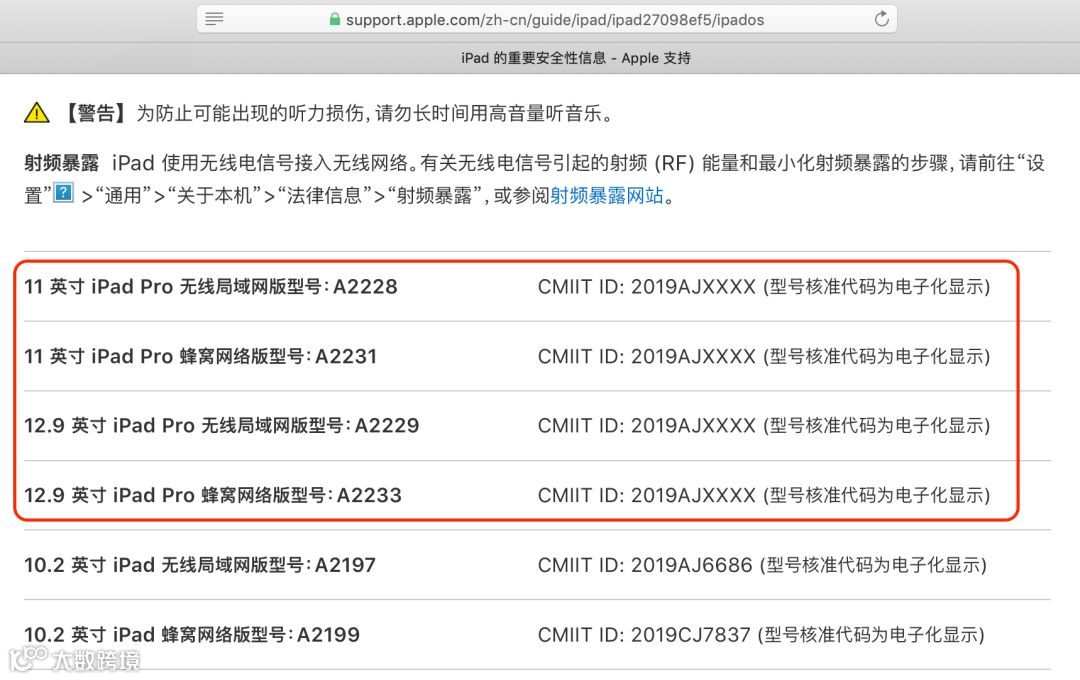Click the green padlock security icon
1080x680 pixels.
click(335, 19)
